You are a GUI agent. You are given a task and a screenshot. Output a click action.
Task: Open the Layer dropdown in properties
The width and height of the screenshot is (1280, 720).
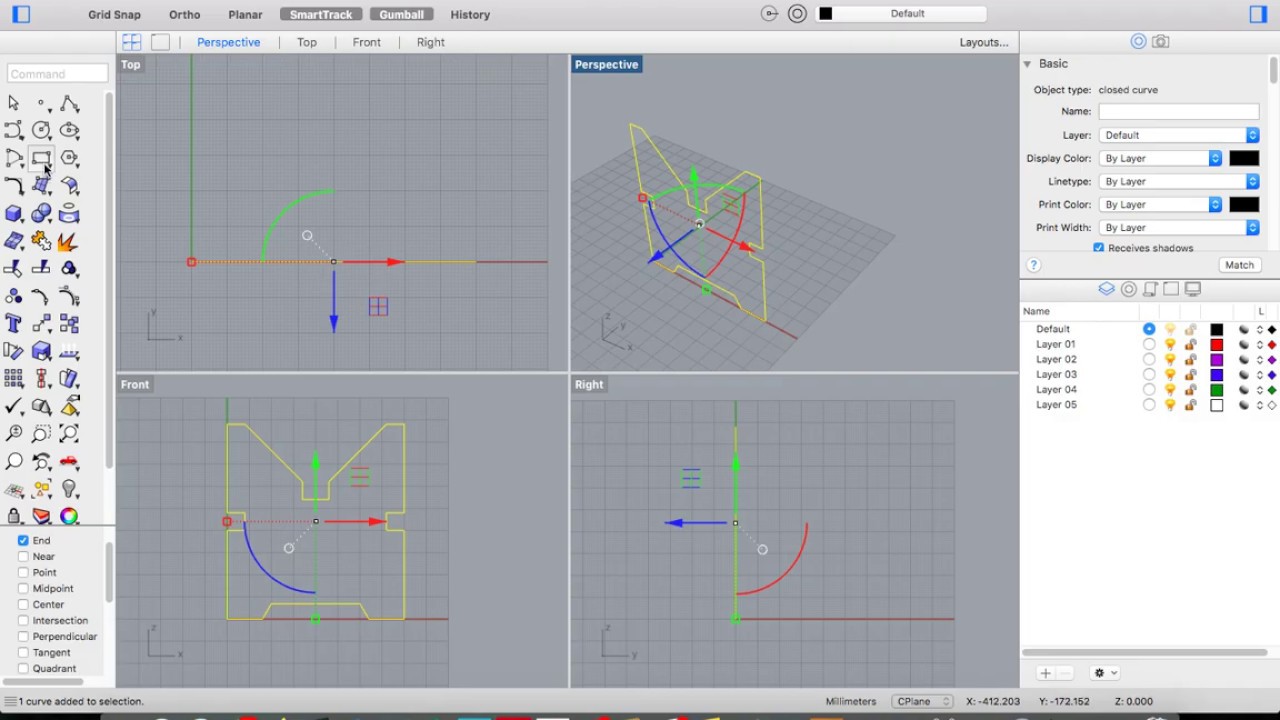[1179, 135]
